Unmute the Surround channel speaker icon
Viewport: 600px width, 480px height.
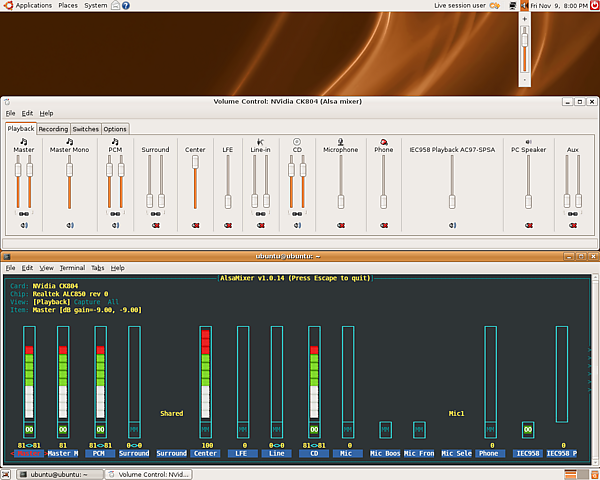[x=155, y=225]
